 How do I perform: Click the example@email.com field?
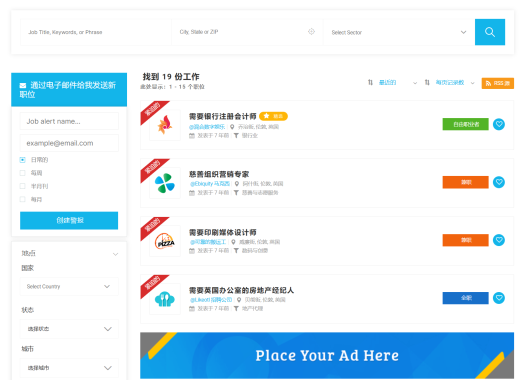tap(69, 143)
